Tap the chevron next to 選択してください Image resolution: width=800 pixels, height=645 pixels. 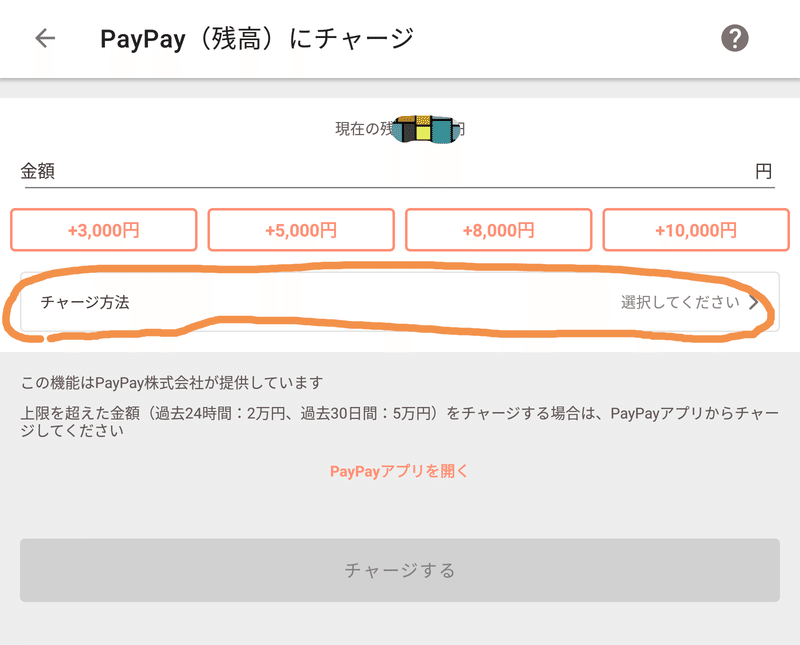(x=756, y=303)
